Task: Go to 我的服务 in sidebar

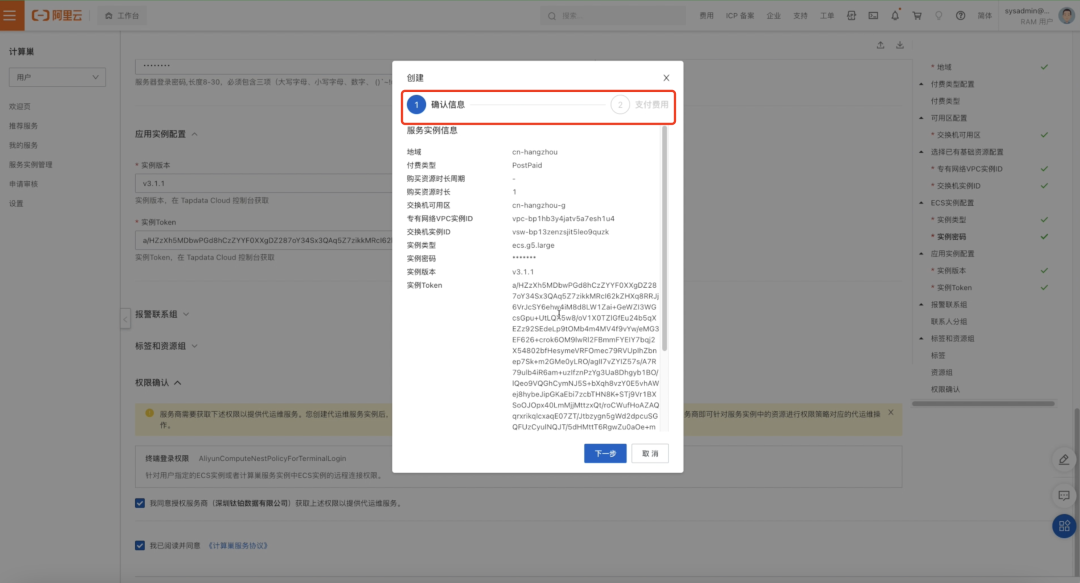Action: [x=23, y=145]
